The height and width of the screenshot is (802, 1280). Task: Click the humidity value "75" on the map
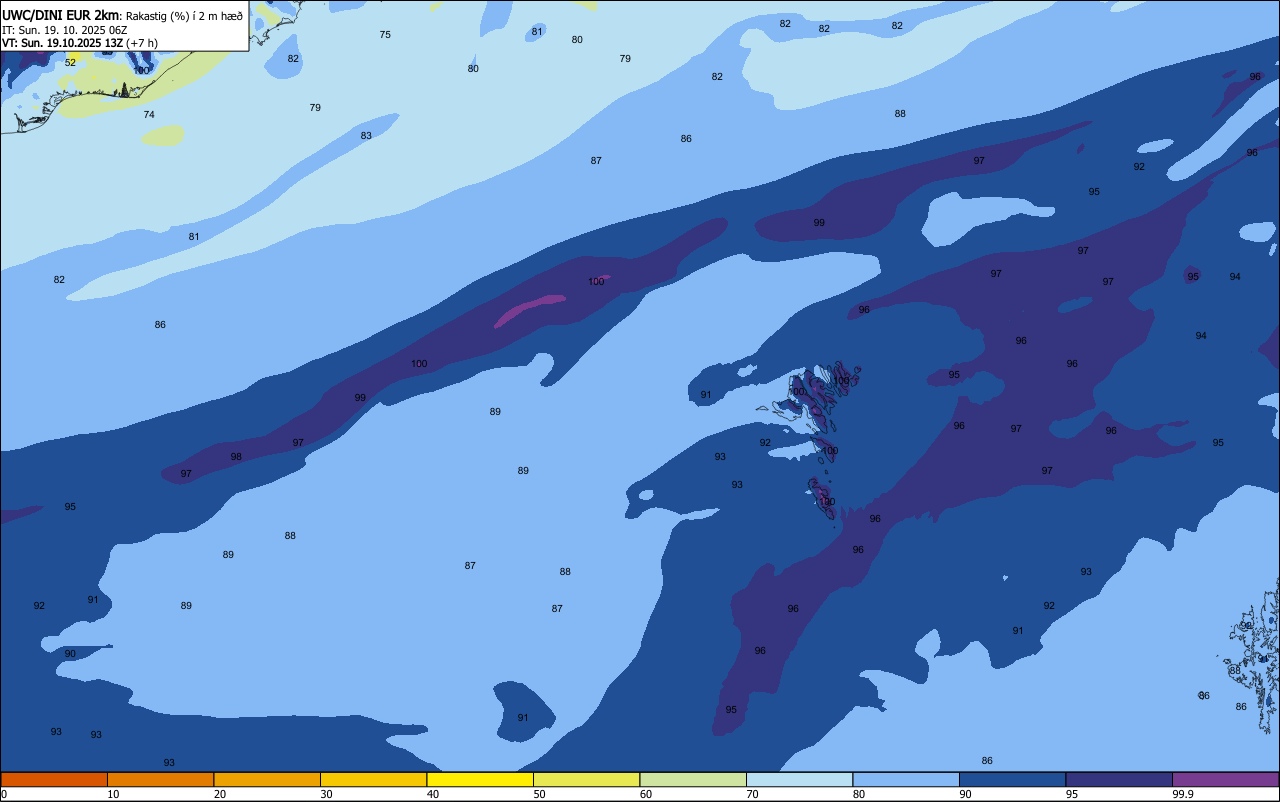click(385, 35)
